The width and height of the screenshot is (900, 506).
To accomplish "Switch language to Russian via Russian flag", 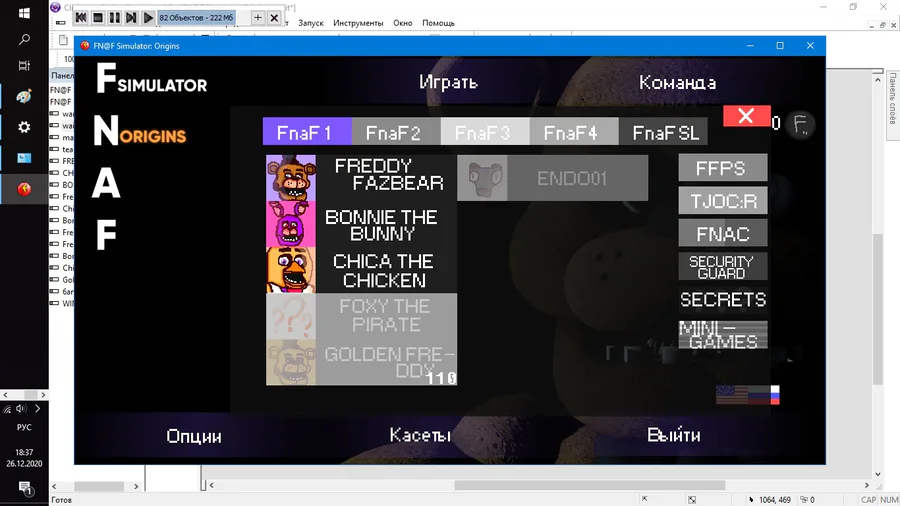I will click(764, 395).
